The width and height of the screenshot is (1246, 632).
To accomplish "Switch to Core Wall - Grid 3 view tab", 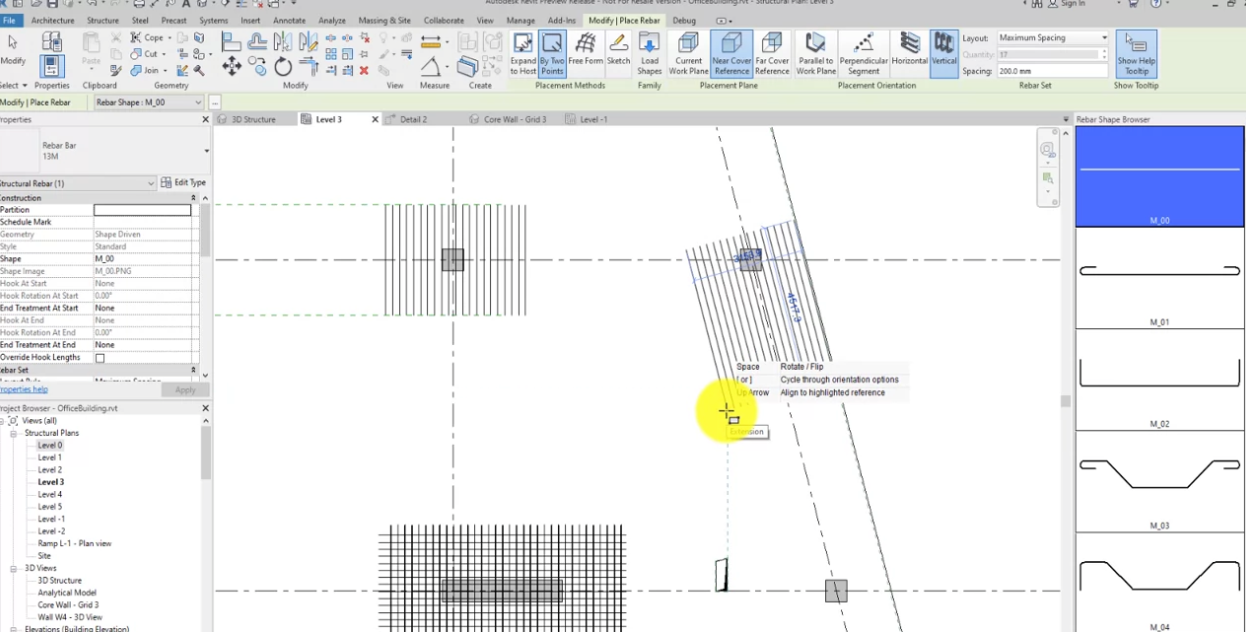I will click(515, 119).
